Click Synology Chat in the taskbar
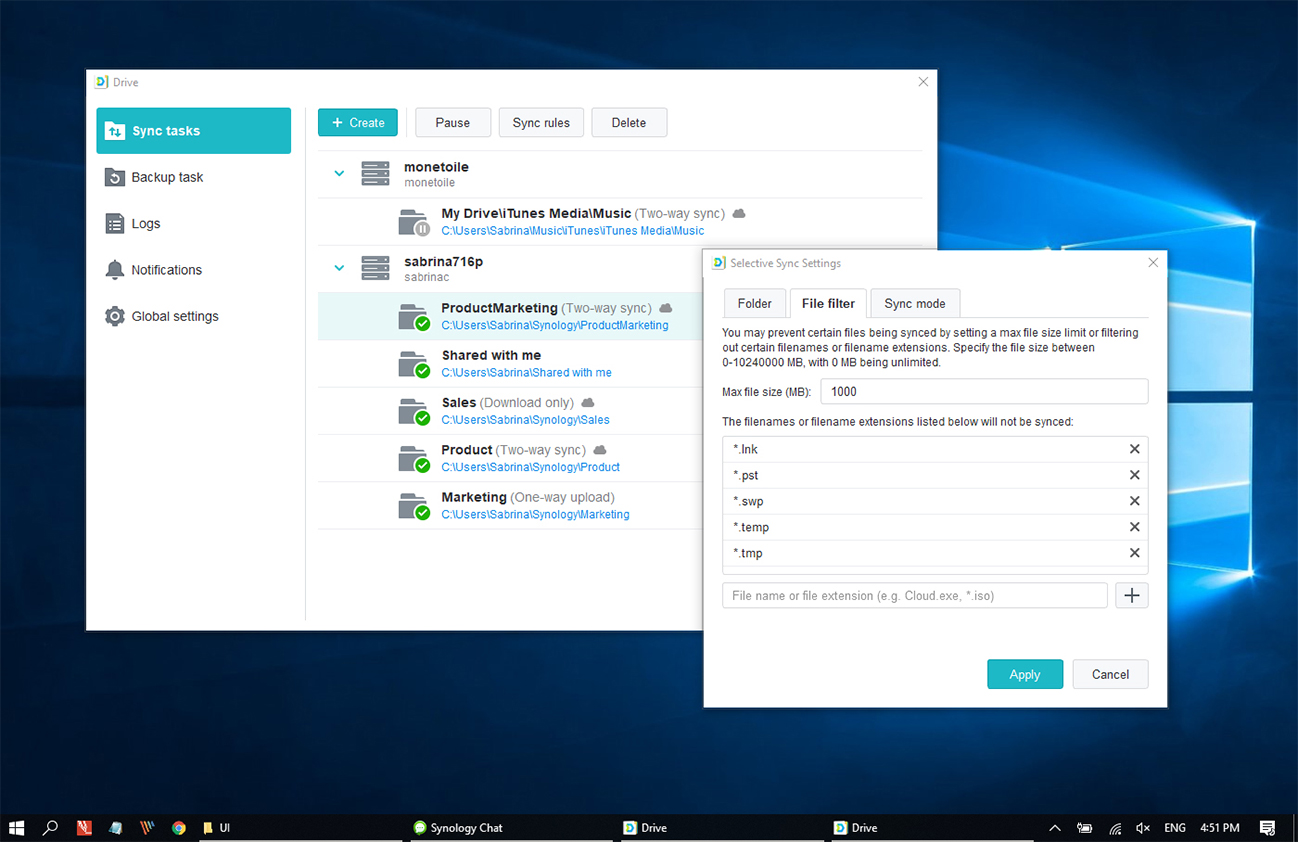The image size is (1298, 842). (x=458, y=828)
